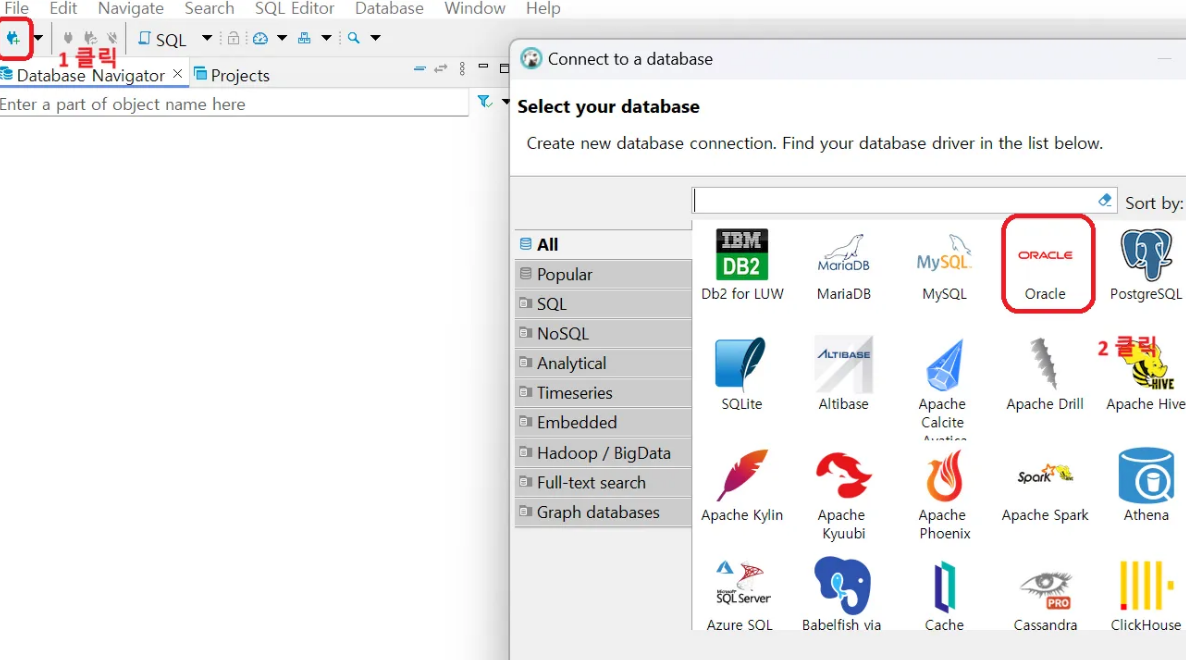The width and height of the screenshot is (1186, 660).
Task: Open the Edit menu
Action: 63,8
